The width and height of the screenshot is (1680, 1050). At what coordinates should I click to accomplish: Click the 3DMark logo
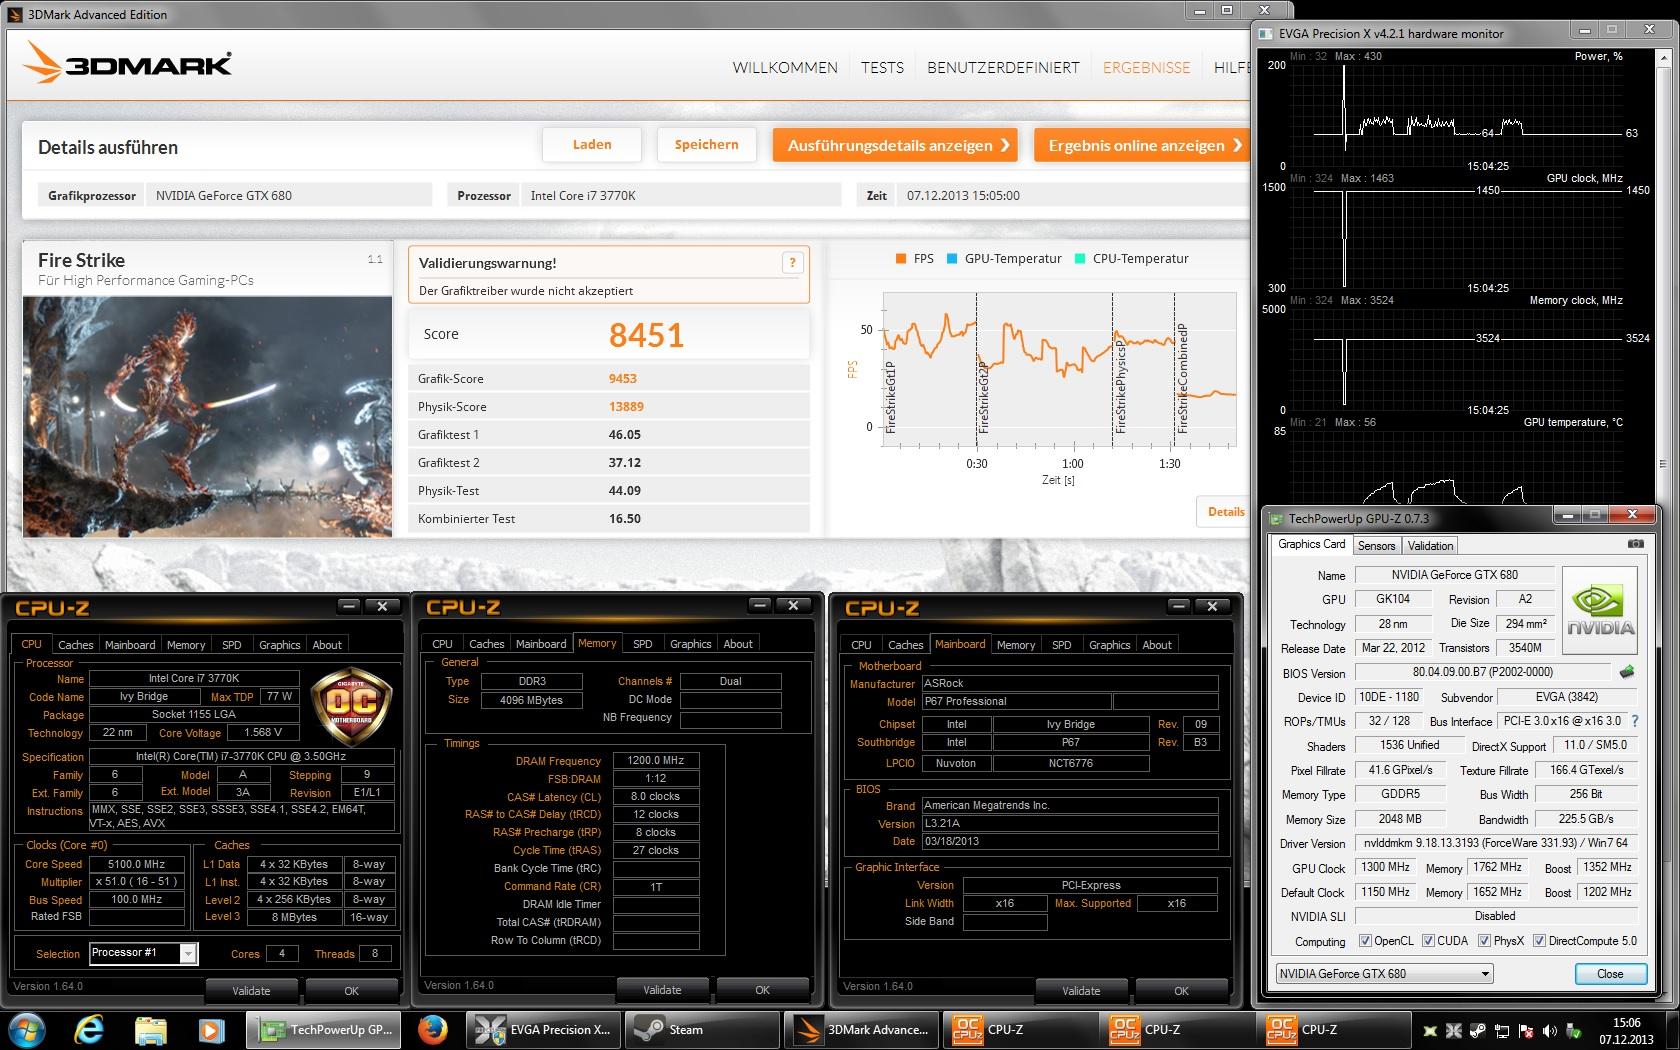pyautogui.click(x=128, y=64)
